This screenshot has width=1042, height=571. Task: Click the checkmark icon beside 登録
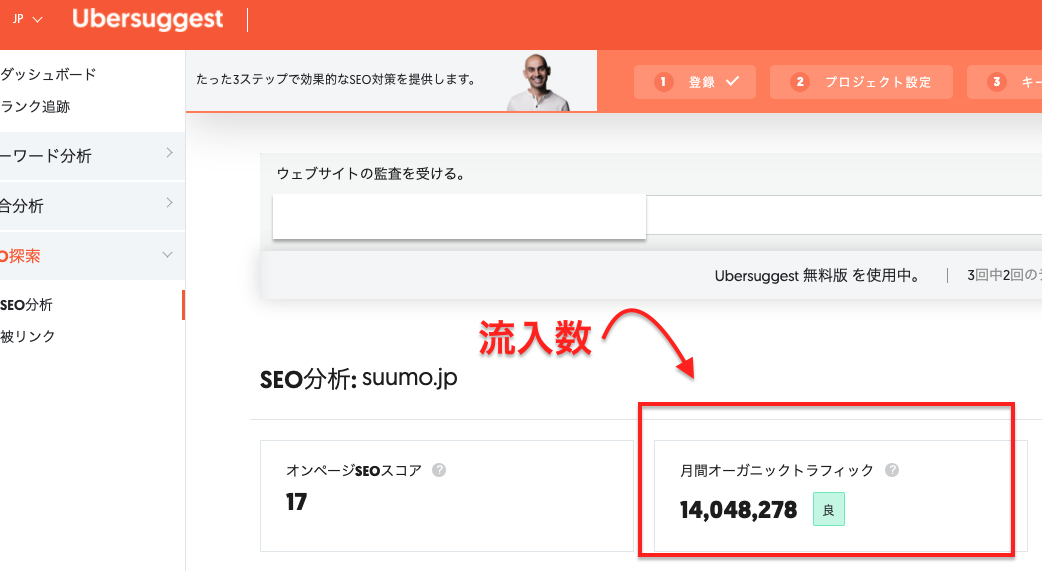pos(732,81)
